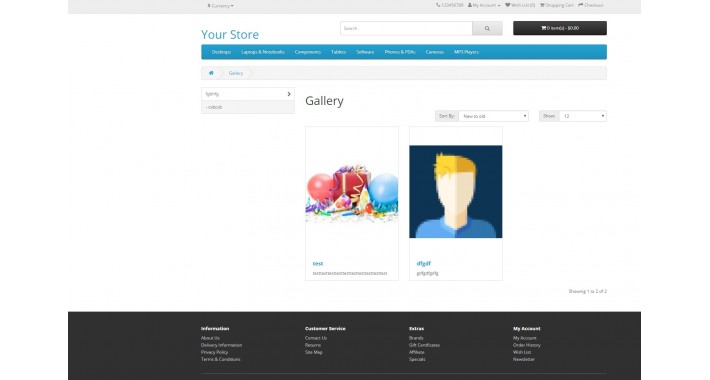Open Contact Us footer link
This screenshot has height=380, width=710.
(316, 338)
